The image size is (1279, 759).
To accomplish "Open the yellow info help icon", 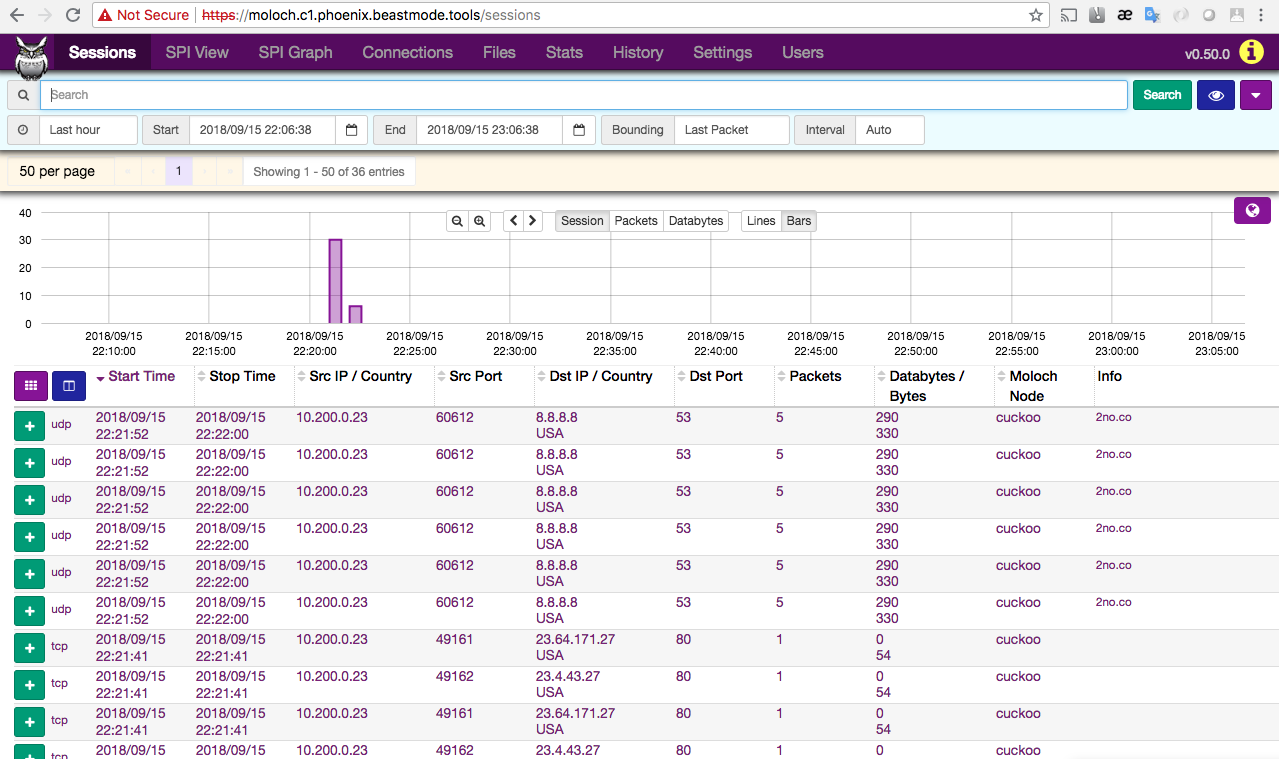I will 1251,52.
